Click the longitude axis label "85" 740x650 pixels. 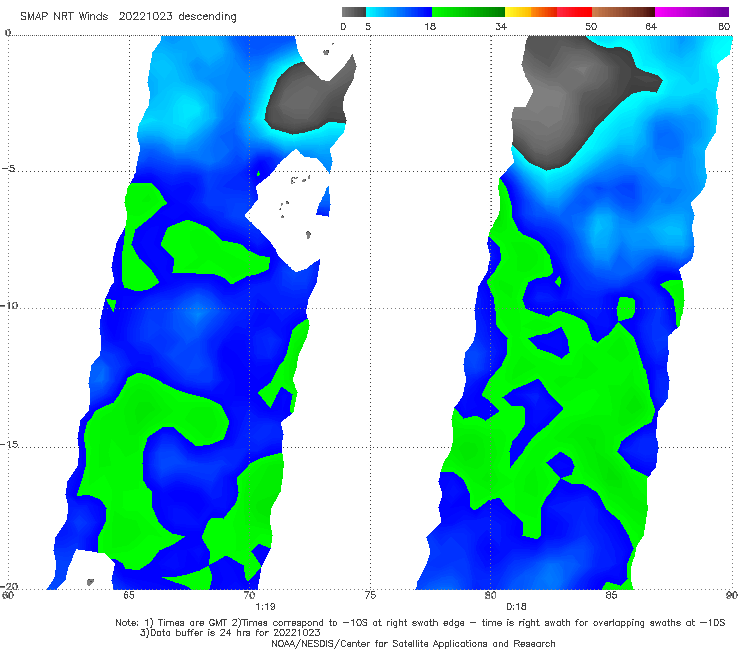pyautogui.click(x=611, y=595)
